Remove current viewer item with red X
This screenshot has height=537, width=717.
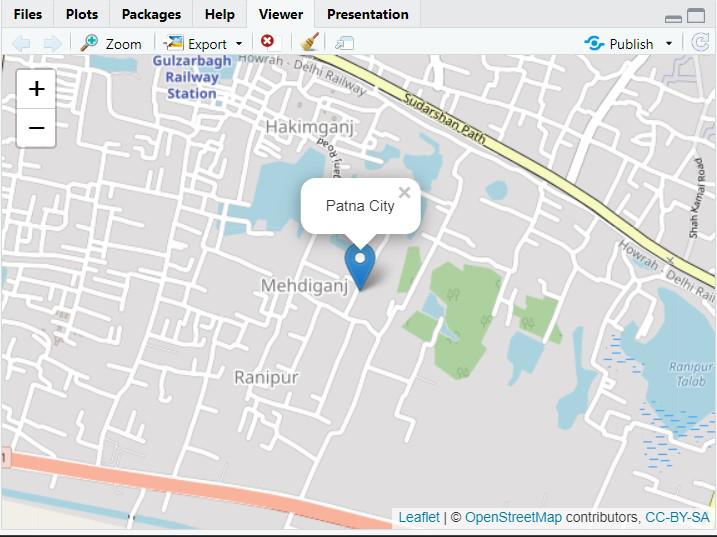(x=268, y=42)
